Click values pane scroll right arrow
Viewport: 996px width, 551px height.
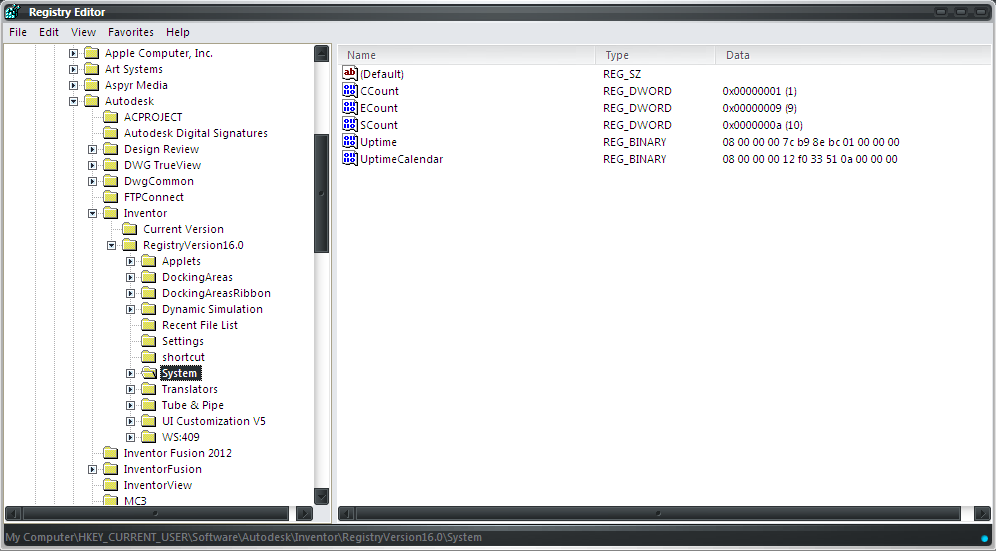[982, 513]
